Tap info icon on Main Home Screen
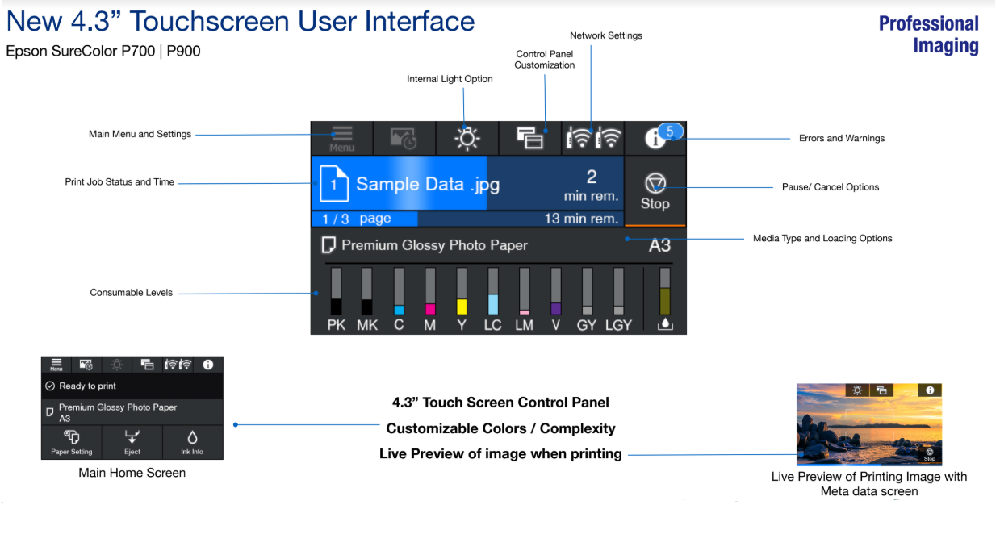 208,365
